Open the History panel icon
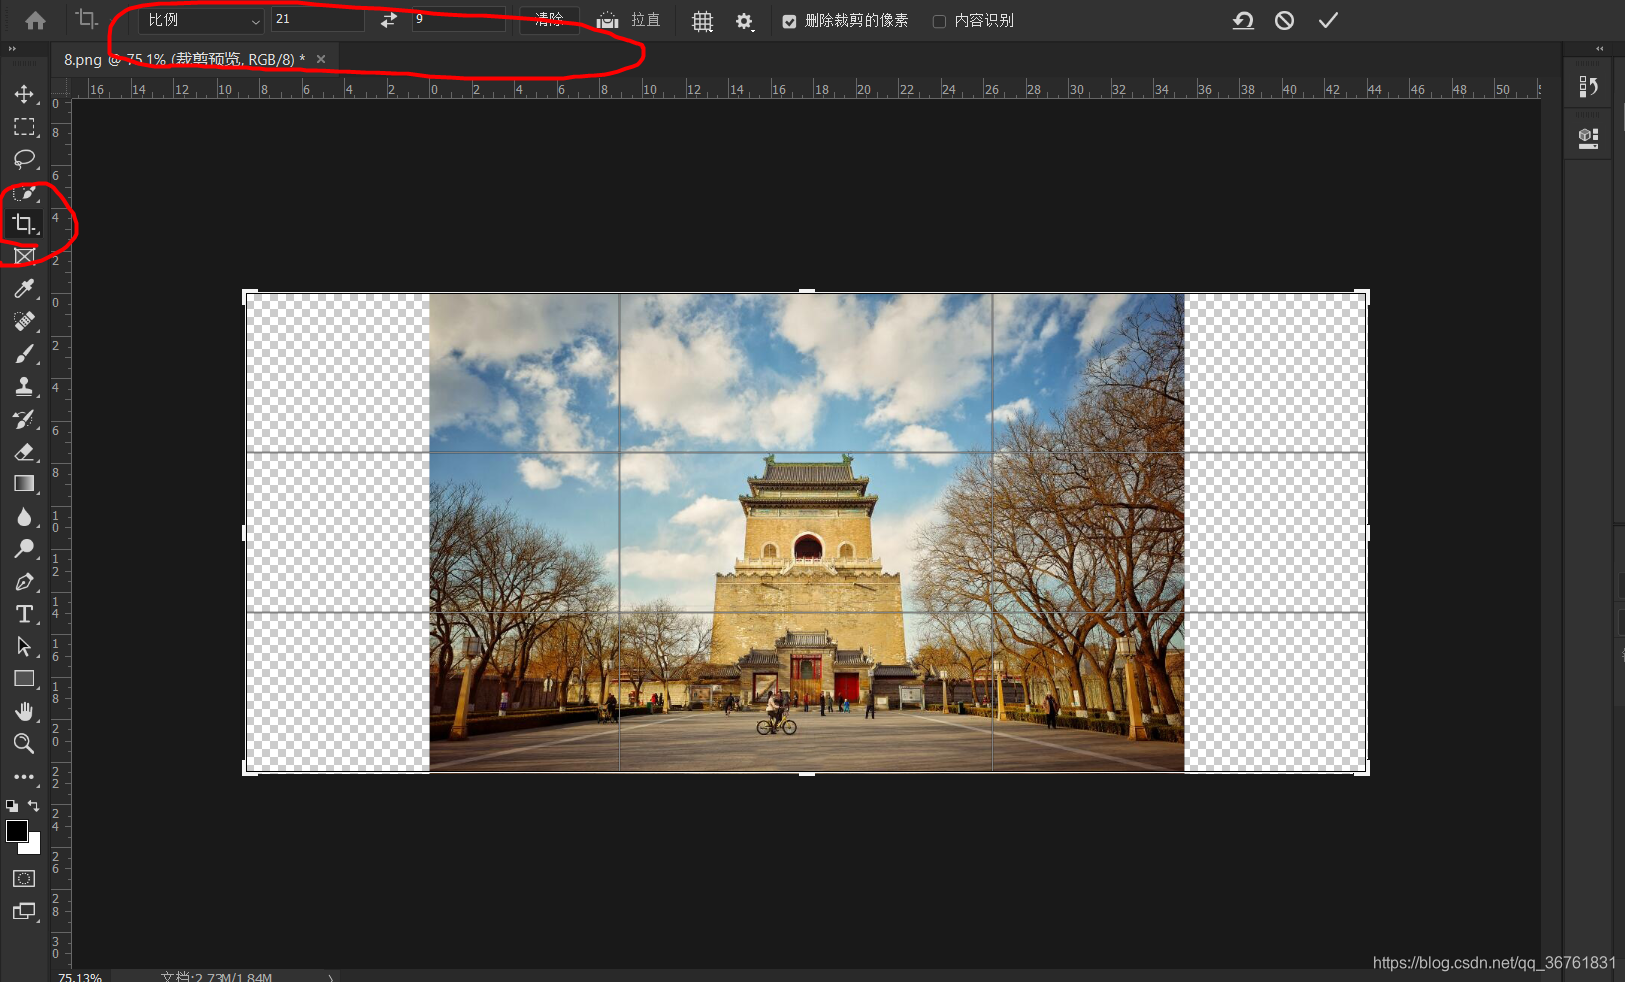 [x=1588, y=88]
